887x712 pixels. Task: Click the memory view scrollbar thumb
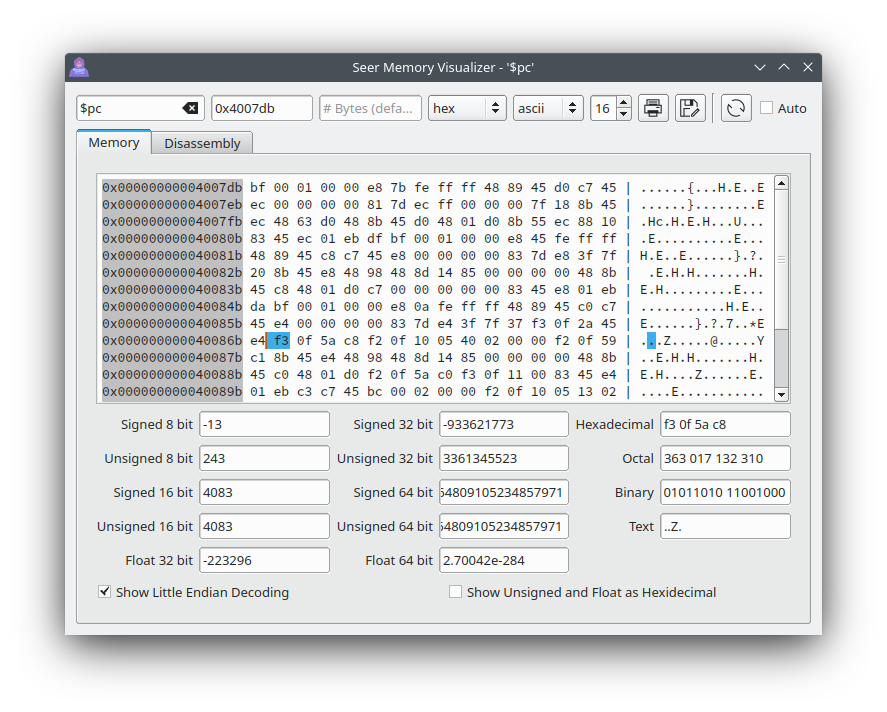[x=781, y=260]
